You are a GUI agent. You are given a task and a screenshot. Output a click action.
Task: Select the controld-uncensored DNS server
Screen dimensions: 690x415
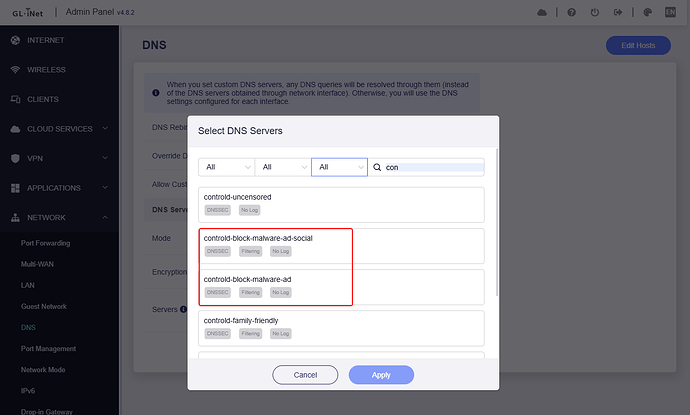341,204
